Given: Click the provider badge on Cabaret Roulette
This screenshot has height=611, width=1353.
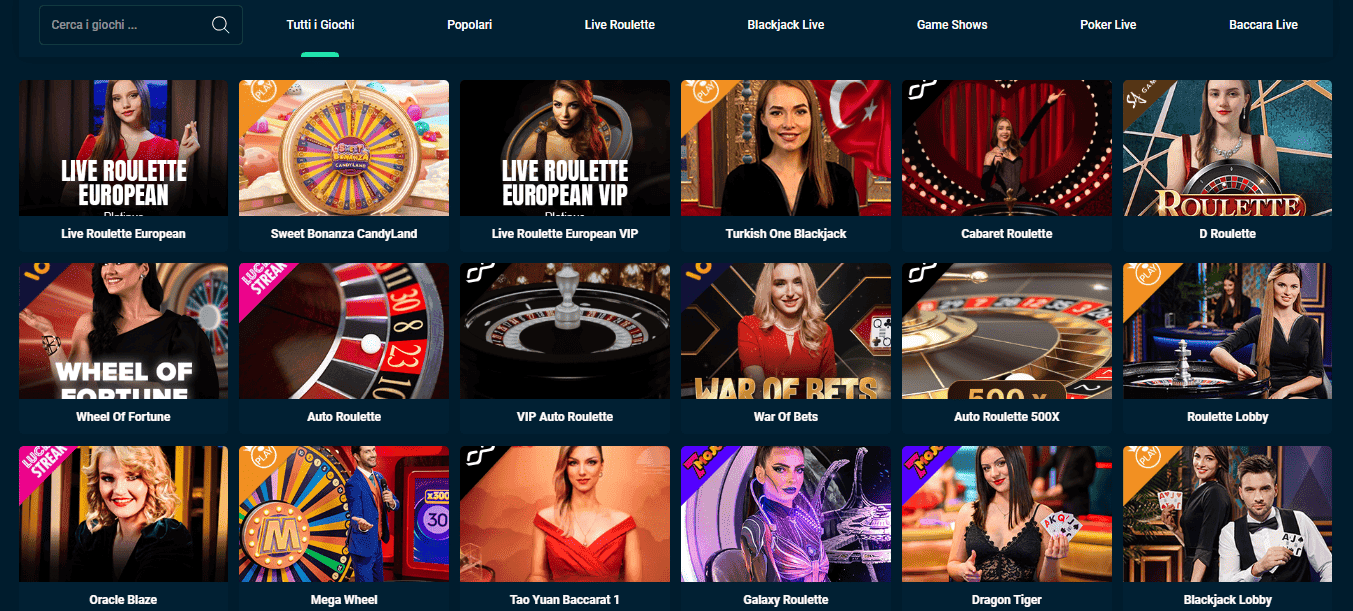Looking at the screenshot, I should tap(916, 93).
